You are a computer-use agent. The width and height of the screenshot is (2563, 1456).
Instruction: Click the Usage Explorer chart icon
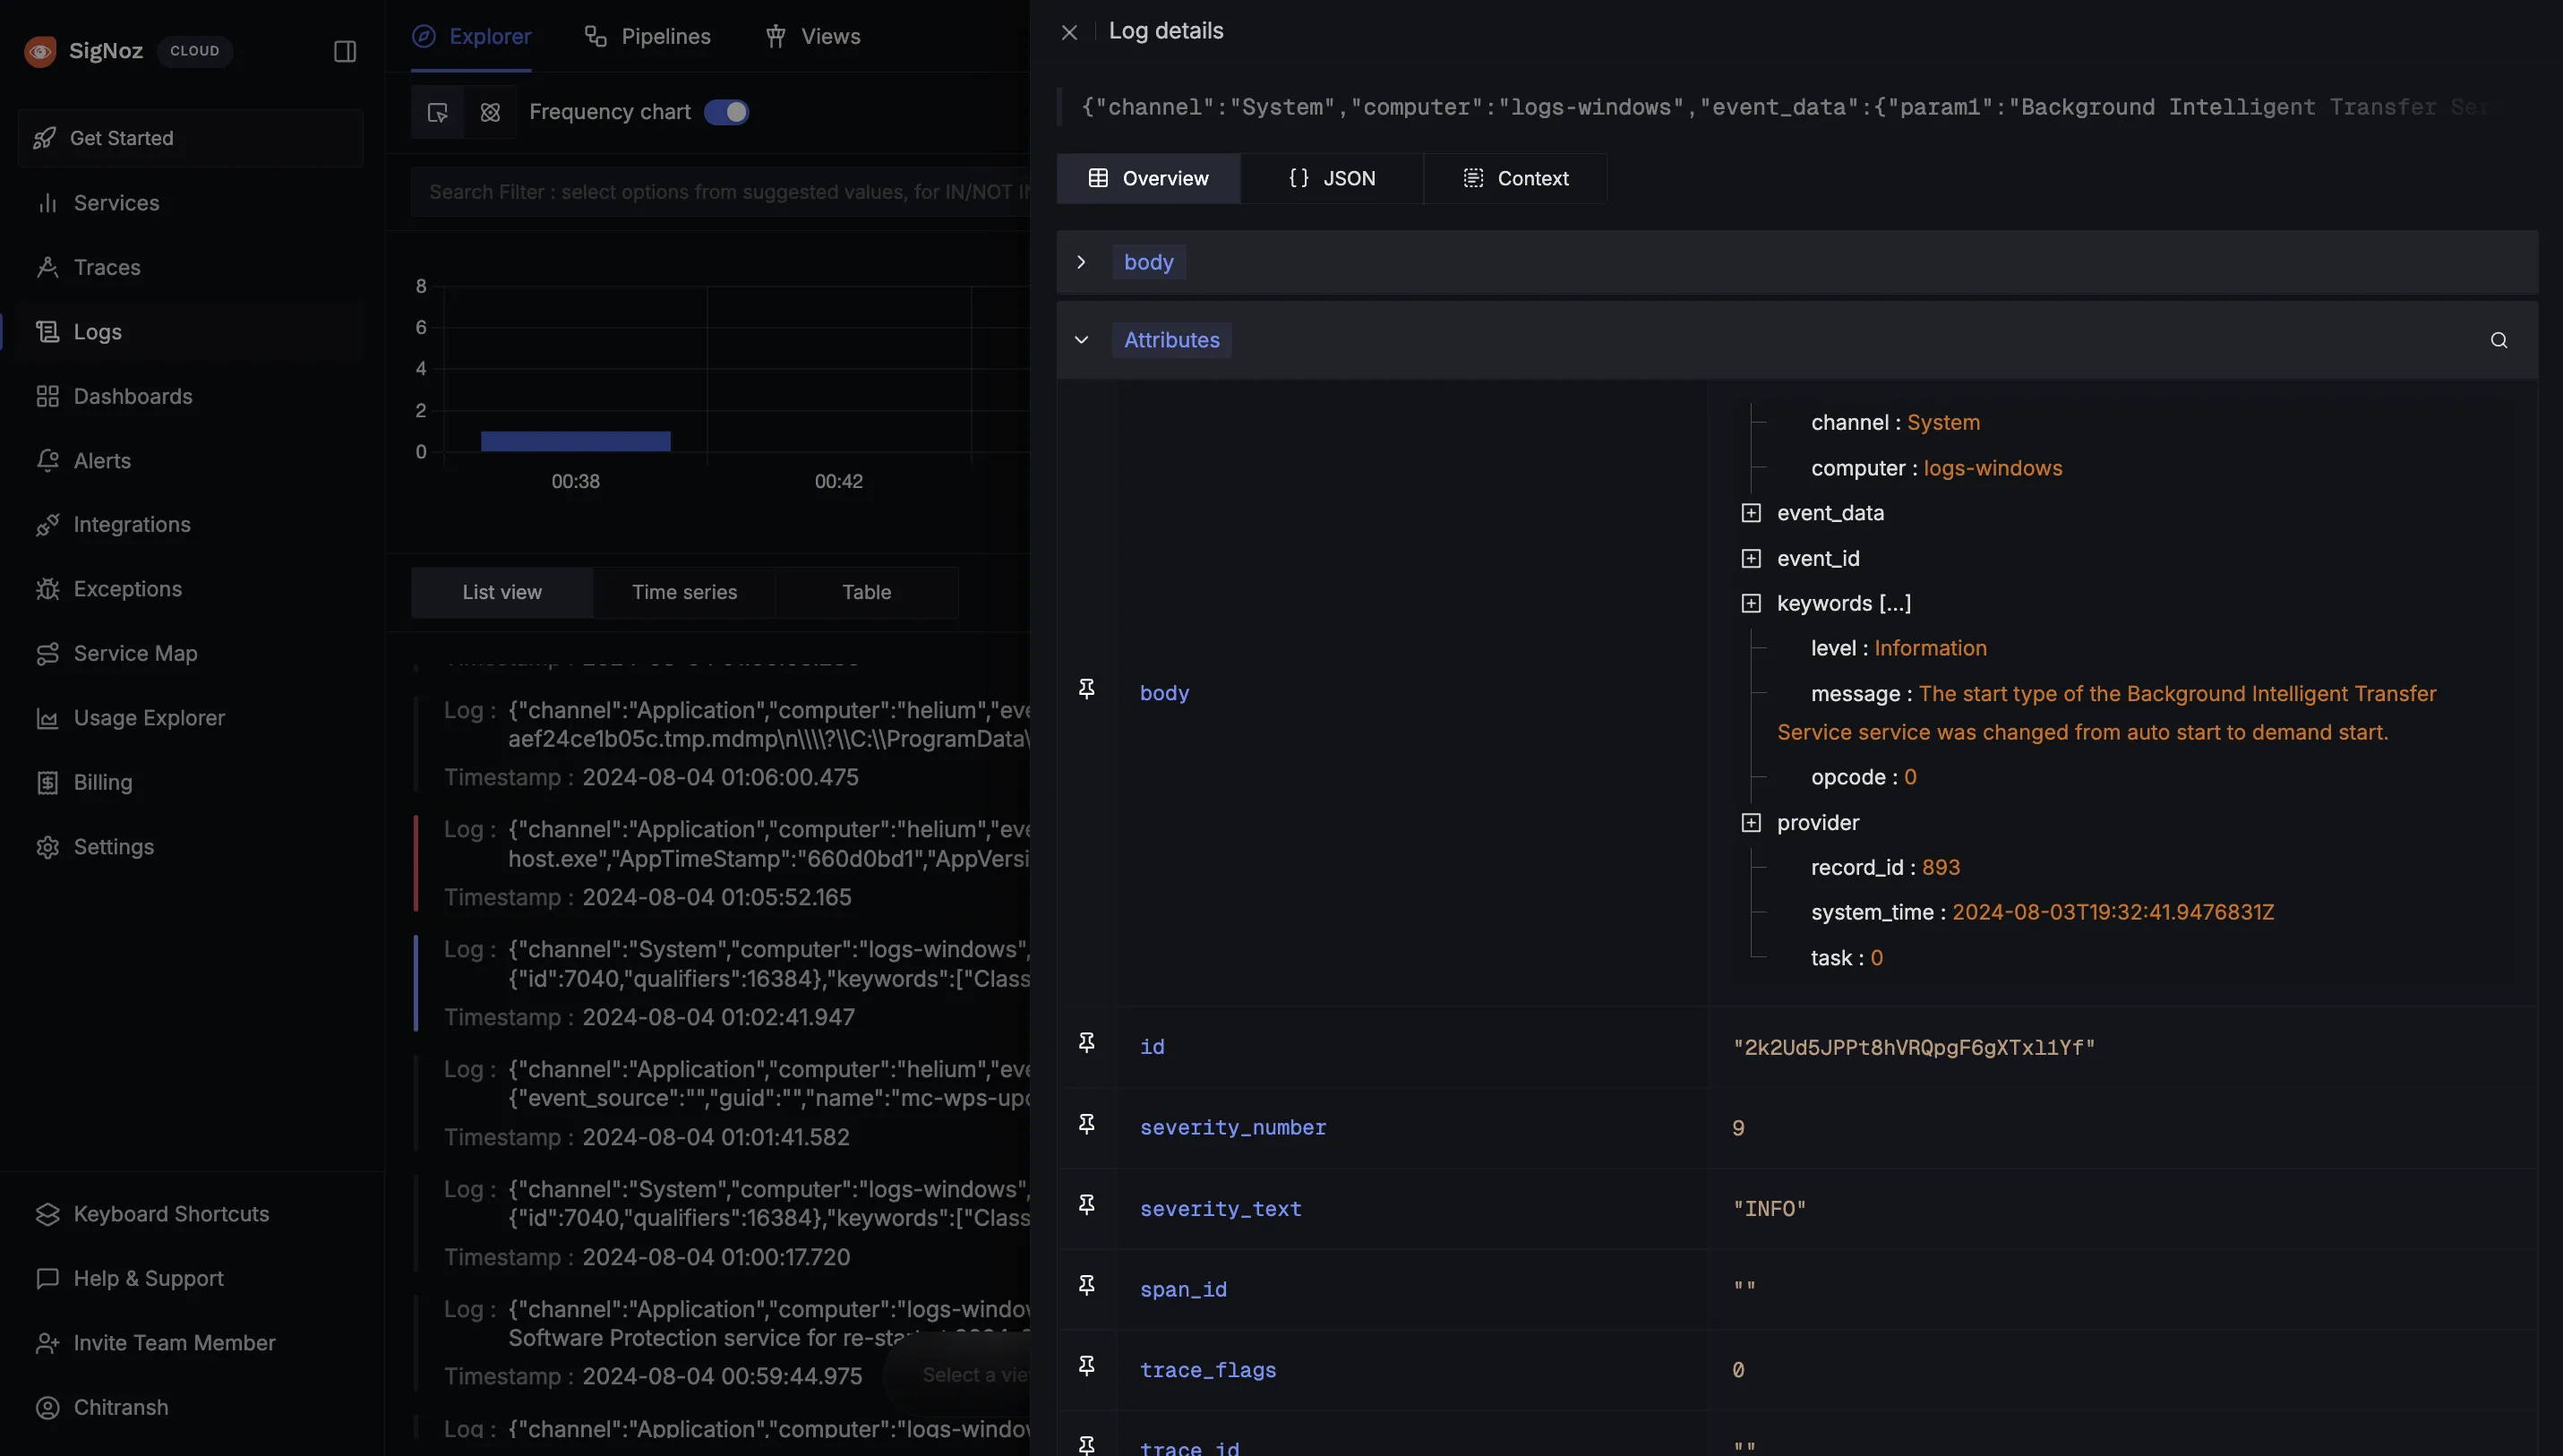[x=47, y=718]
